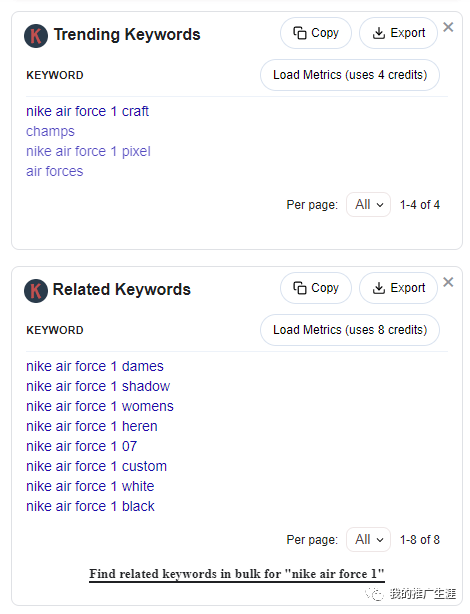
Task: Load Metrics using 8 credits
Action: (350, 330)
